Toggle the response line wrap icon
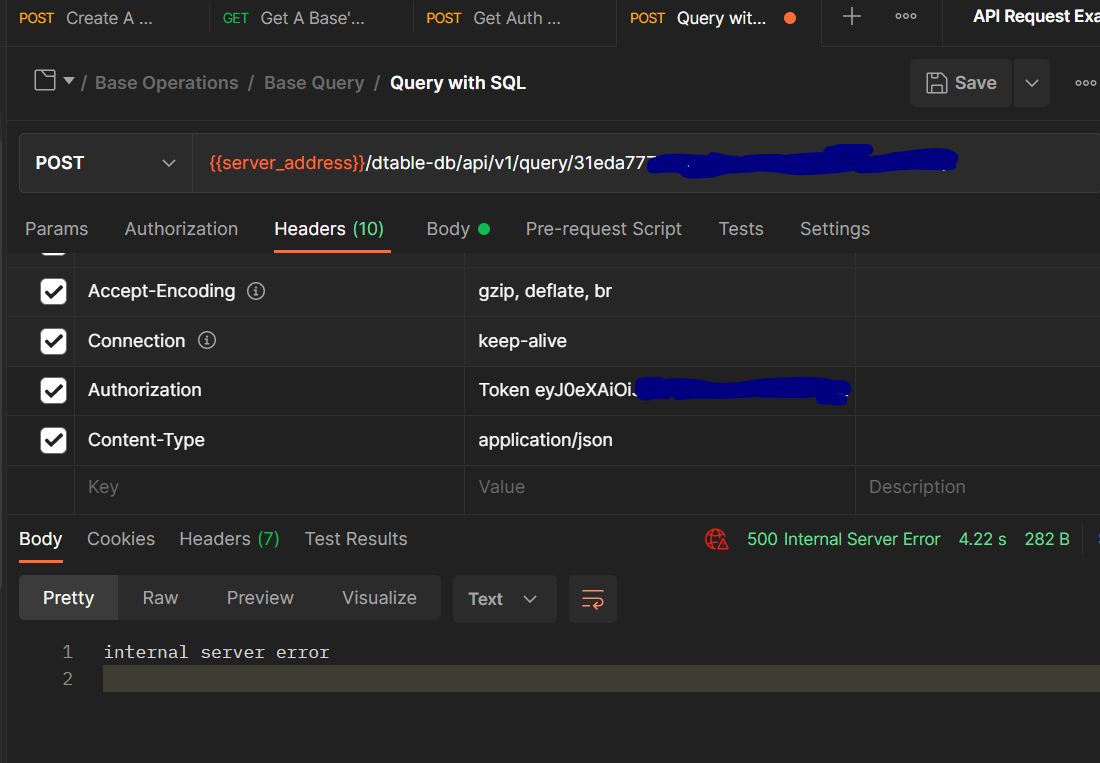1100x763 pixels. click(x=593, y=599)
